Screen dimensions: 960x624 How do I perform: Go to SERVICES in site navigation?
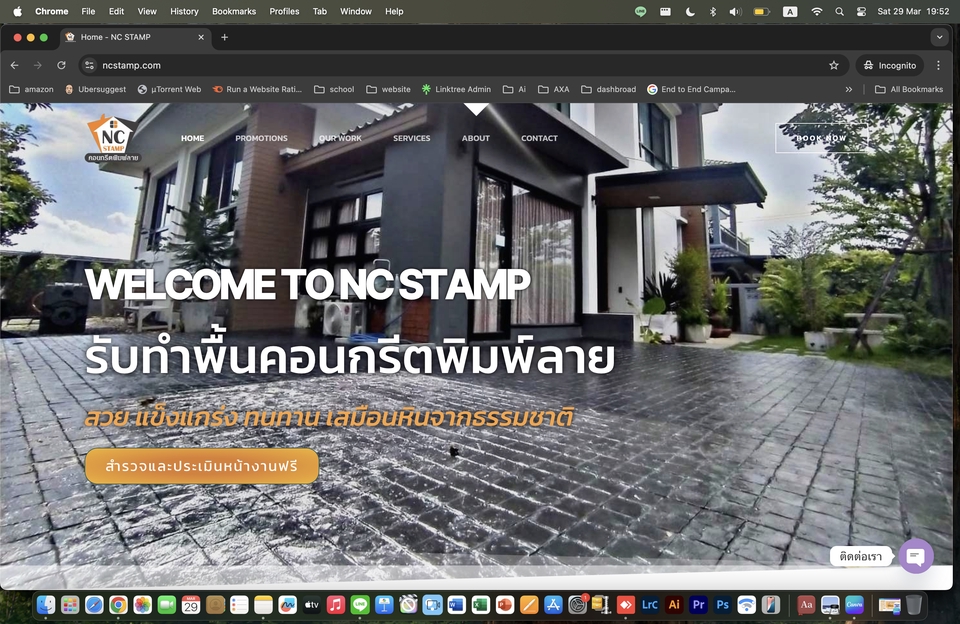[x=411, y=138]
